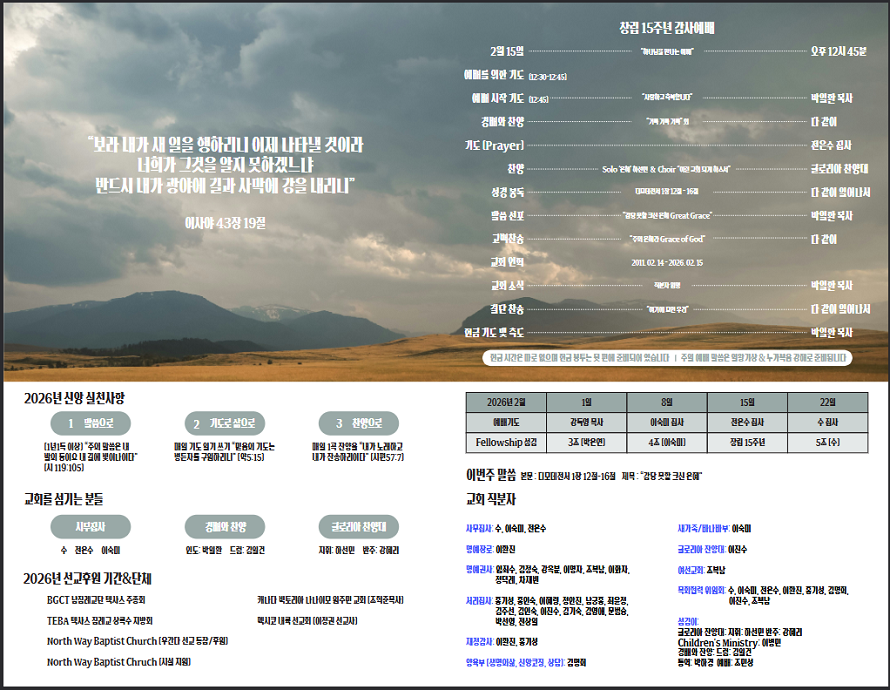Viewport: 890px width, 690px height.
Task: Click the 'Fellowship 섬김' row label cell
Action: (506, 442)
